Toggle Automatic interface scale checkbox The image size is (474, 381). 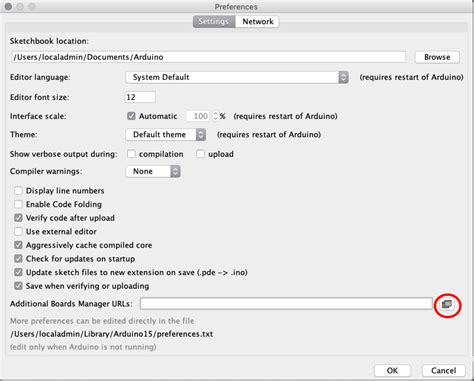pos(131,116)
